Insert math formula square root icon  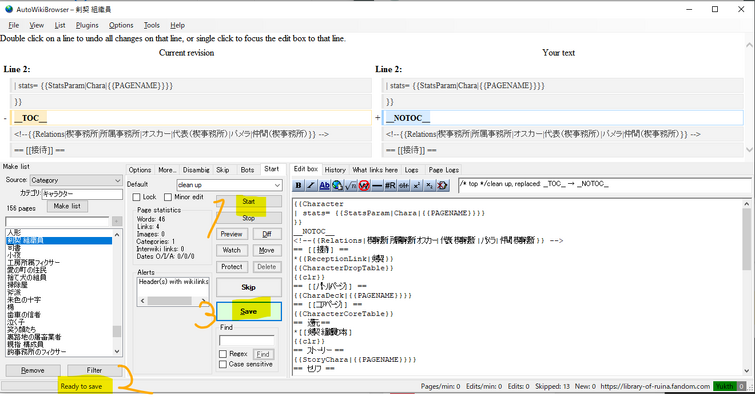pyautogui.click(x=351, y=185)
